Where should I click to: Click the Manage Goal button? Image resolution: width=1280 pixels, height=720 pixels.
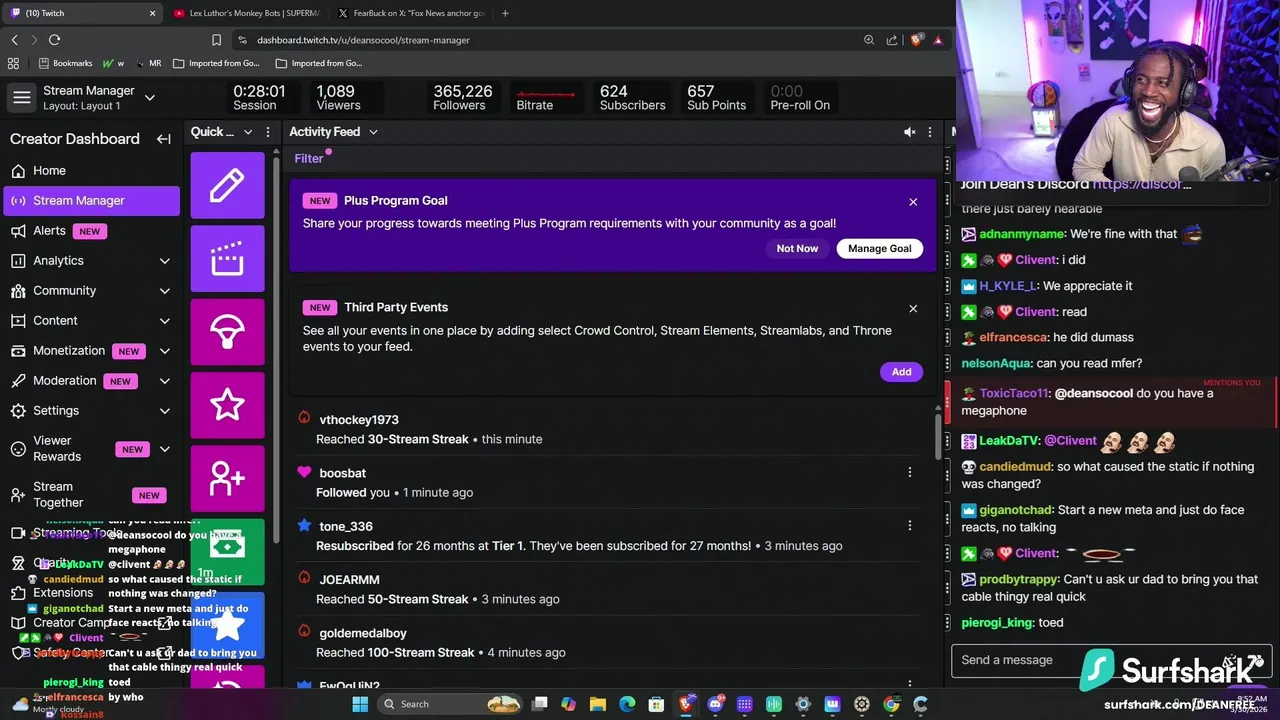(x=880, y=248)
